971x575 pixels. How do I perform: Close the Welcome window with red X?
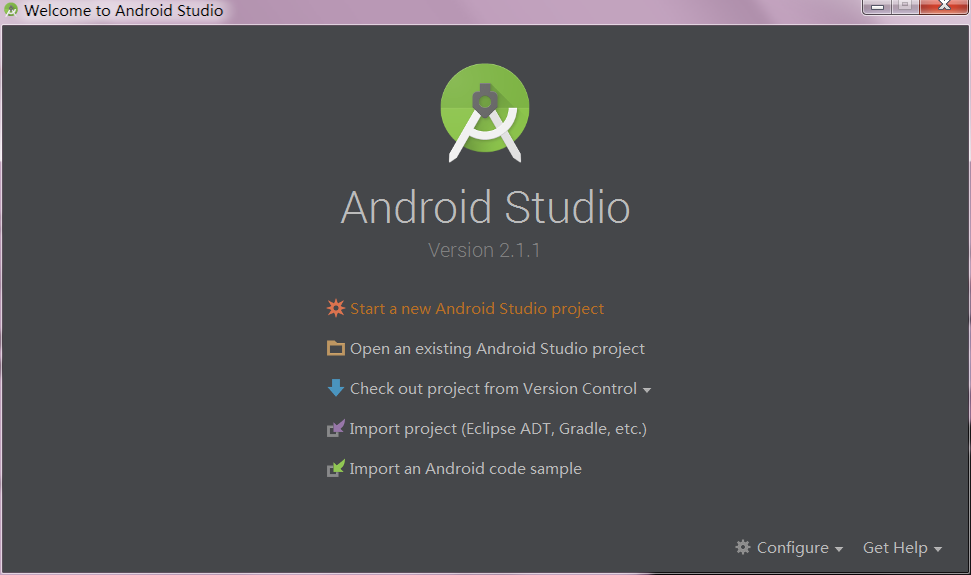coord(944,6)
